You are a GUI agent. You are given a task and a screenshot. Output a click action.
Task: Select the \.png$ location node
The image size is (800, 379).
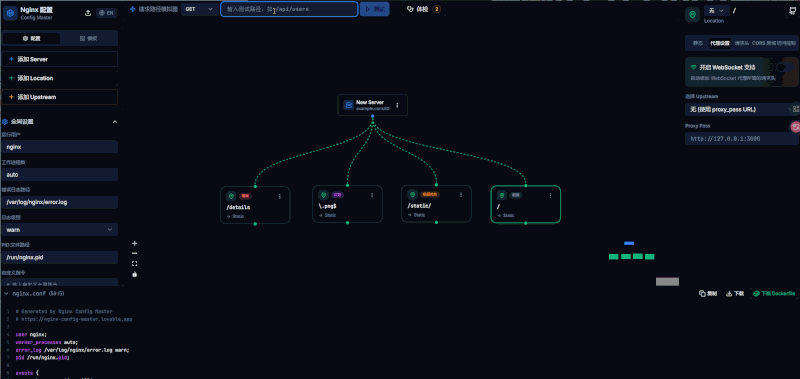[x=347, y=204]
